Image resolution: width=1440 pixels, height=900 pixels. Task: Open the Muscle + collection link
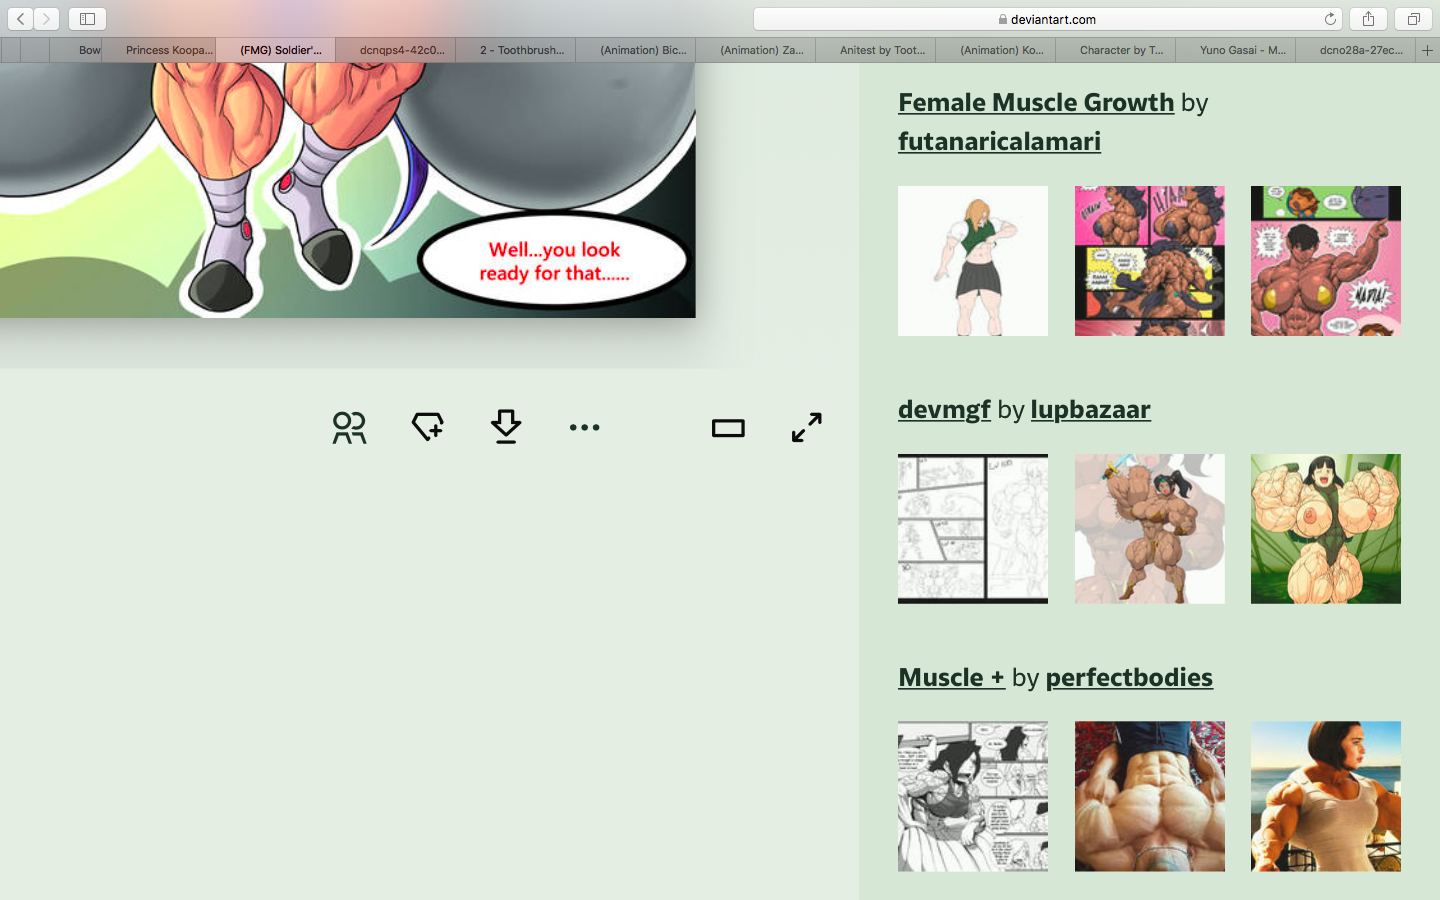[x=951, y=677]
